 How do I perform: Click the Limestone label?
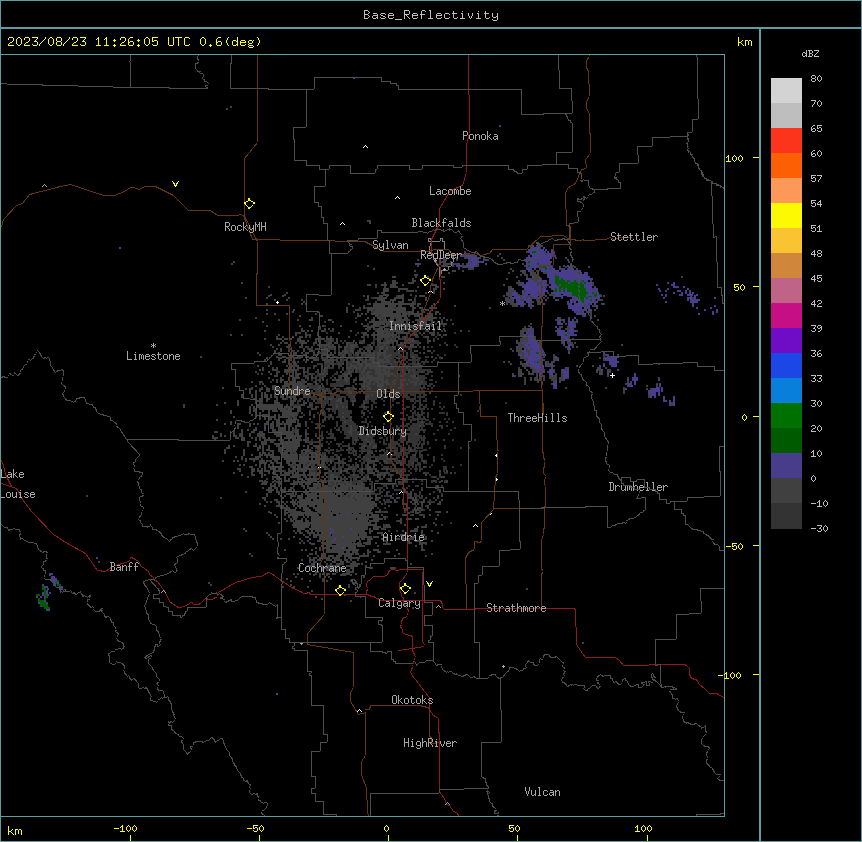point(153,356)
